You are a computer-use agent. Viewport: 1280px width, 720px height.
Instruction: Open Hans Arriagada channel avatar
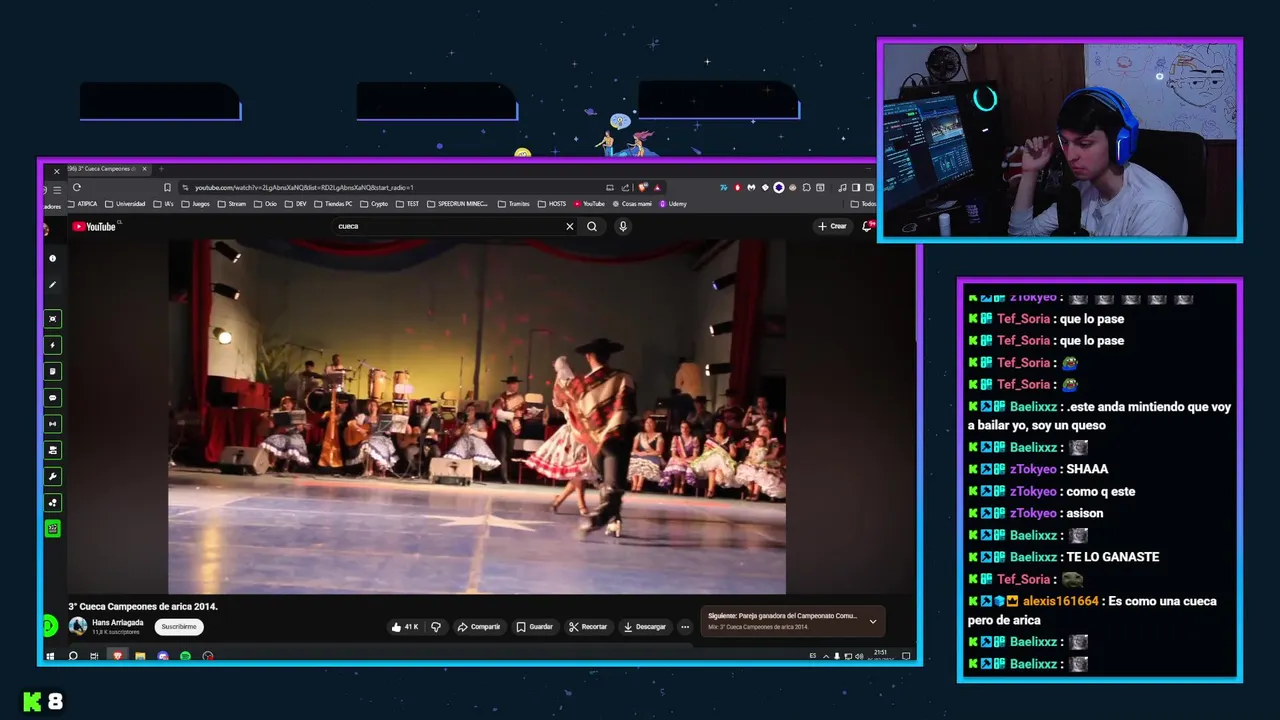coord(78,627)
